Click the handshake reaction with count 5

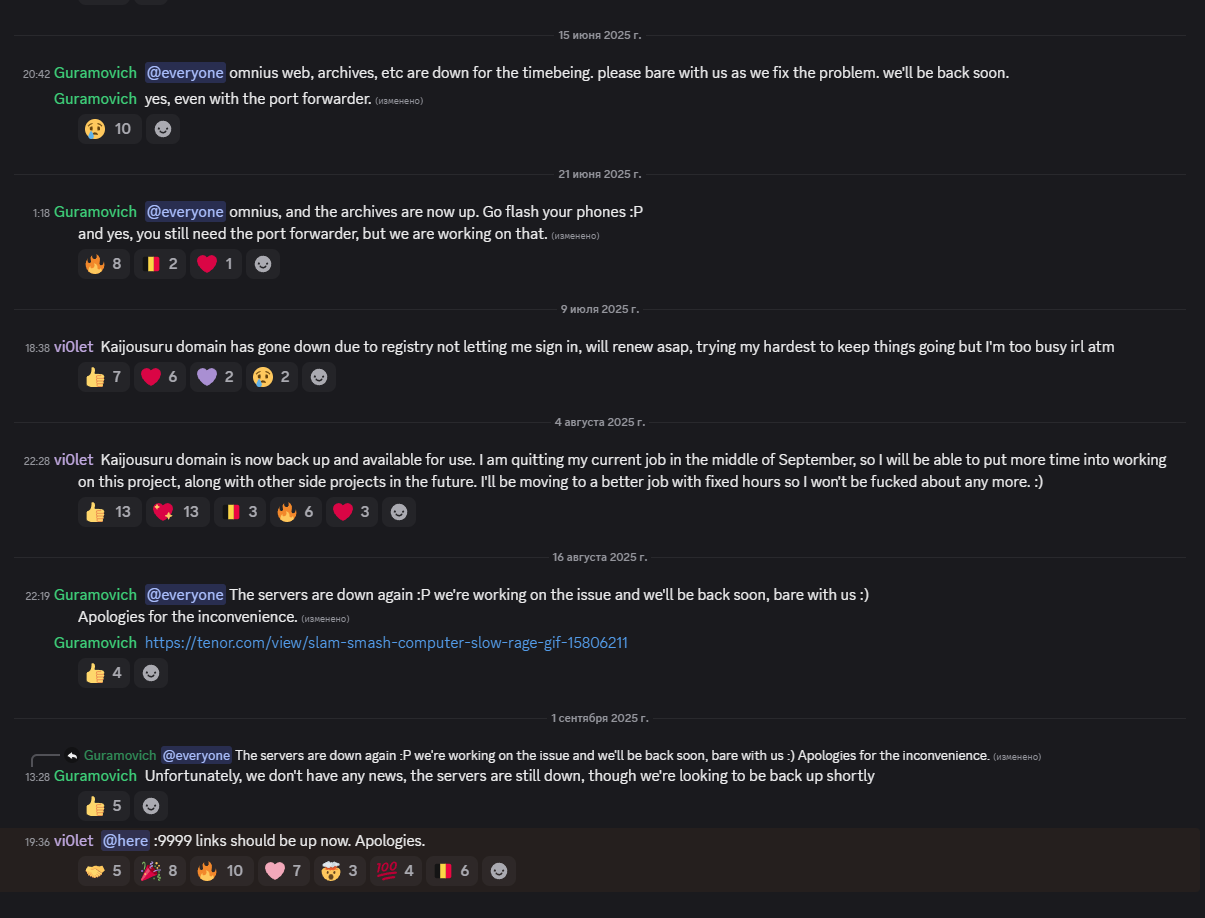104,871
